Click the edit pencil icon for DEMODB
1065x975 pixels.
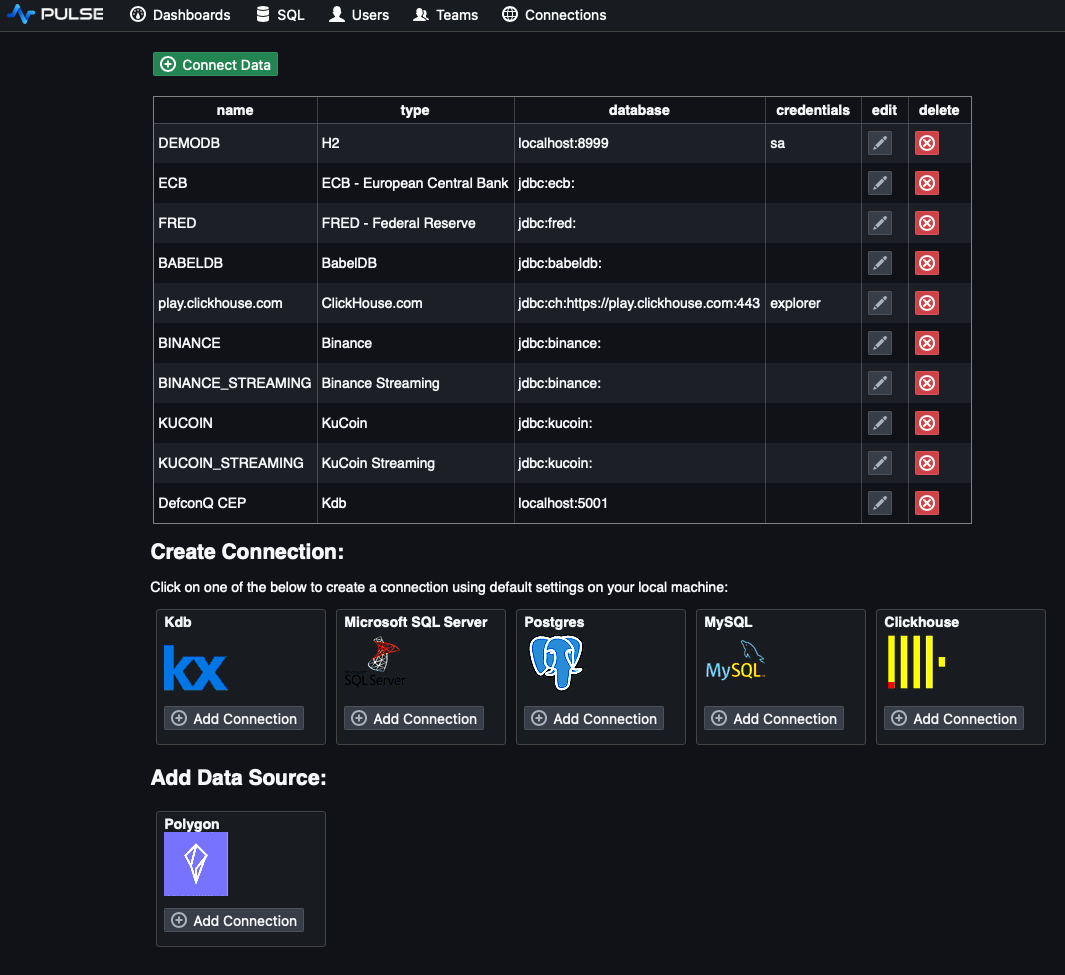[x=879, y=143]
